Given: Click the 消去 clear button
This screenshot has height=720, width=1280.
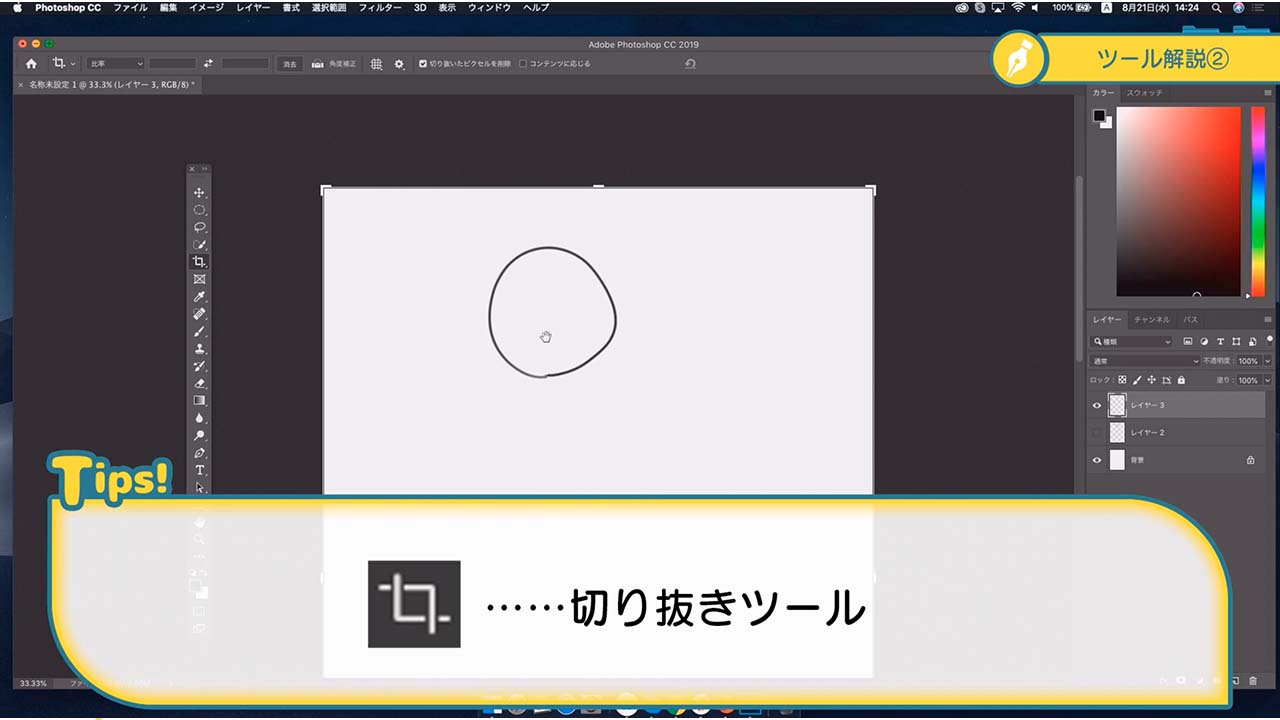Looking at the screenshot, I should pyautogui.click(x=289, y=64).
